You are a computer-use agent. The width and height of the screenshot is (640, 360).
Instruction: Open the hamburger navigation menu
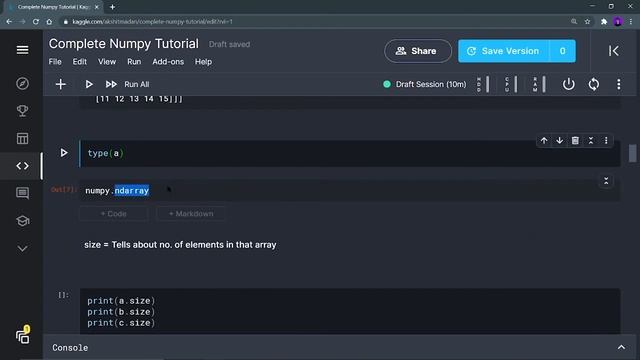[x=22, y=50]
